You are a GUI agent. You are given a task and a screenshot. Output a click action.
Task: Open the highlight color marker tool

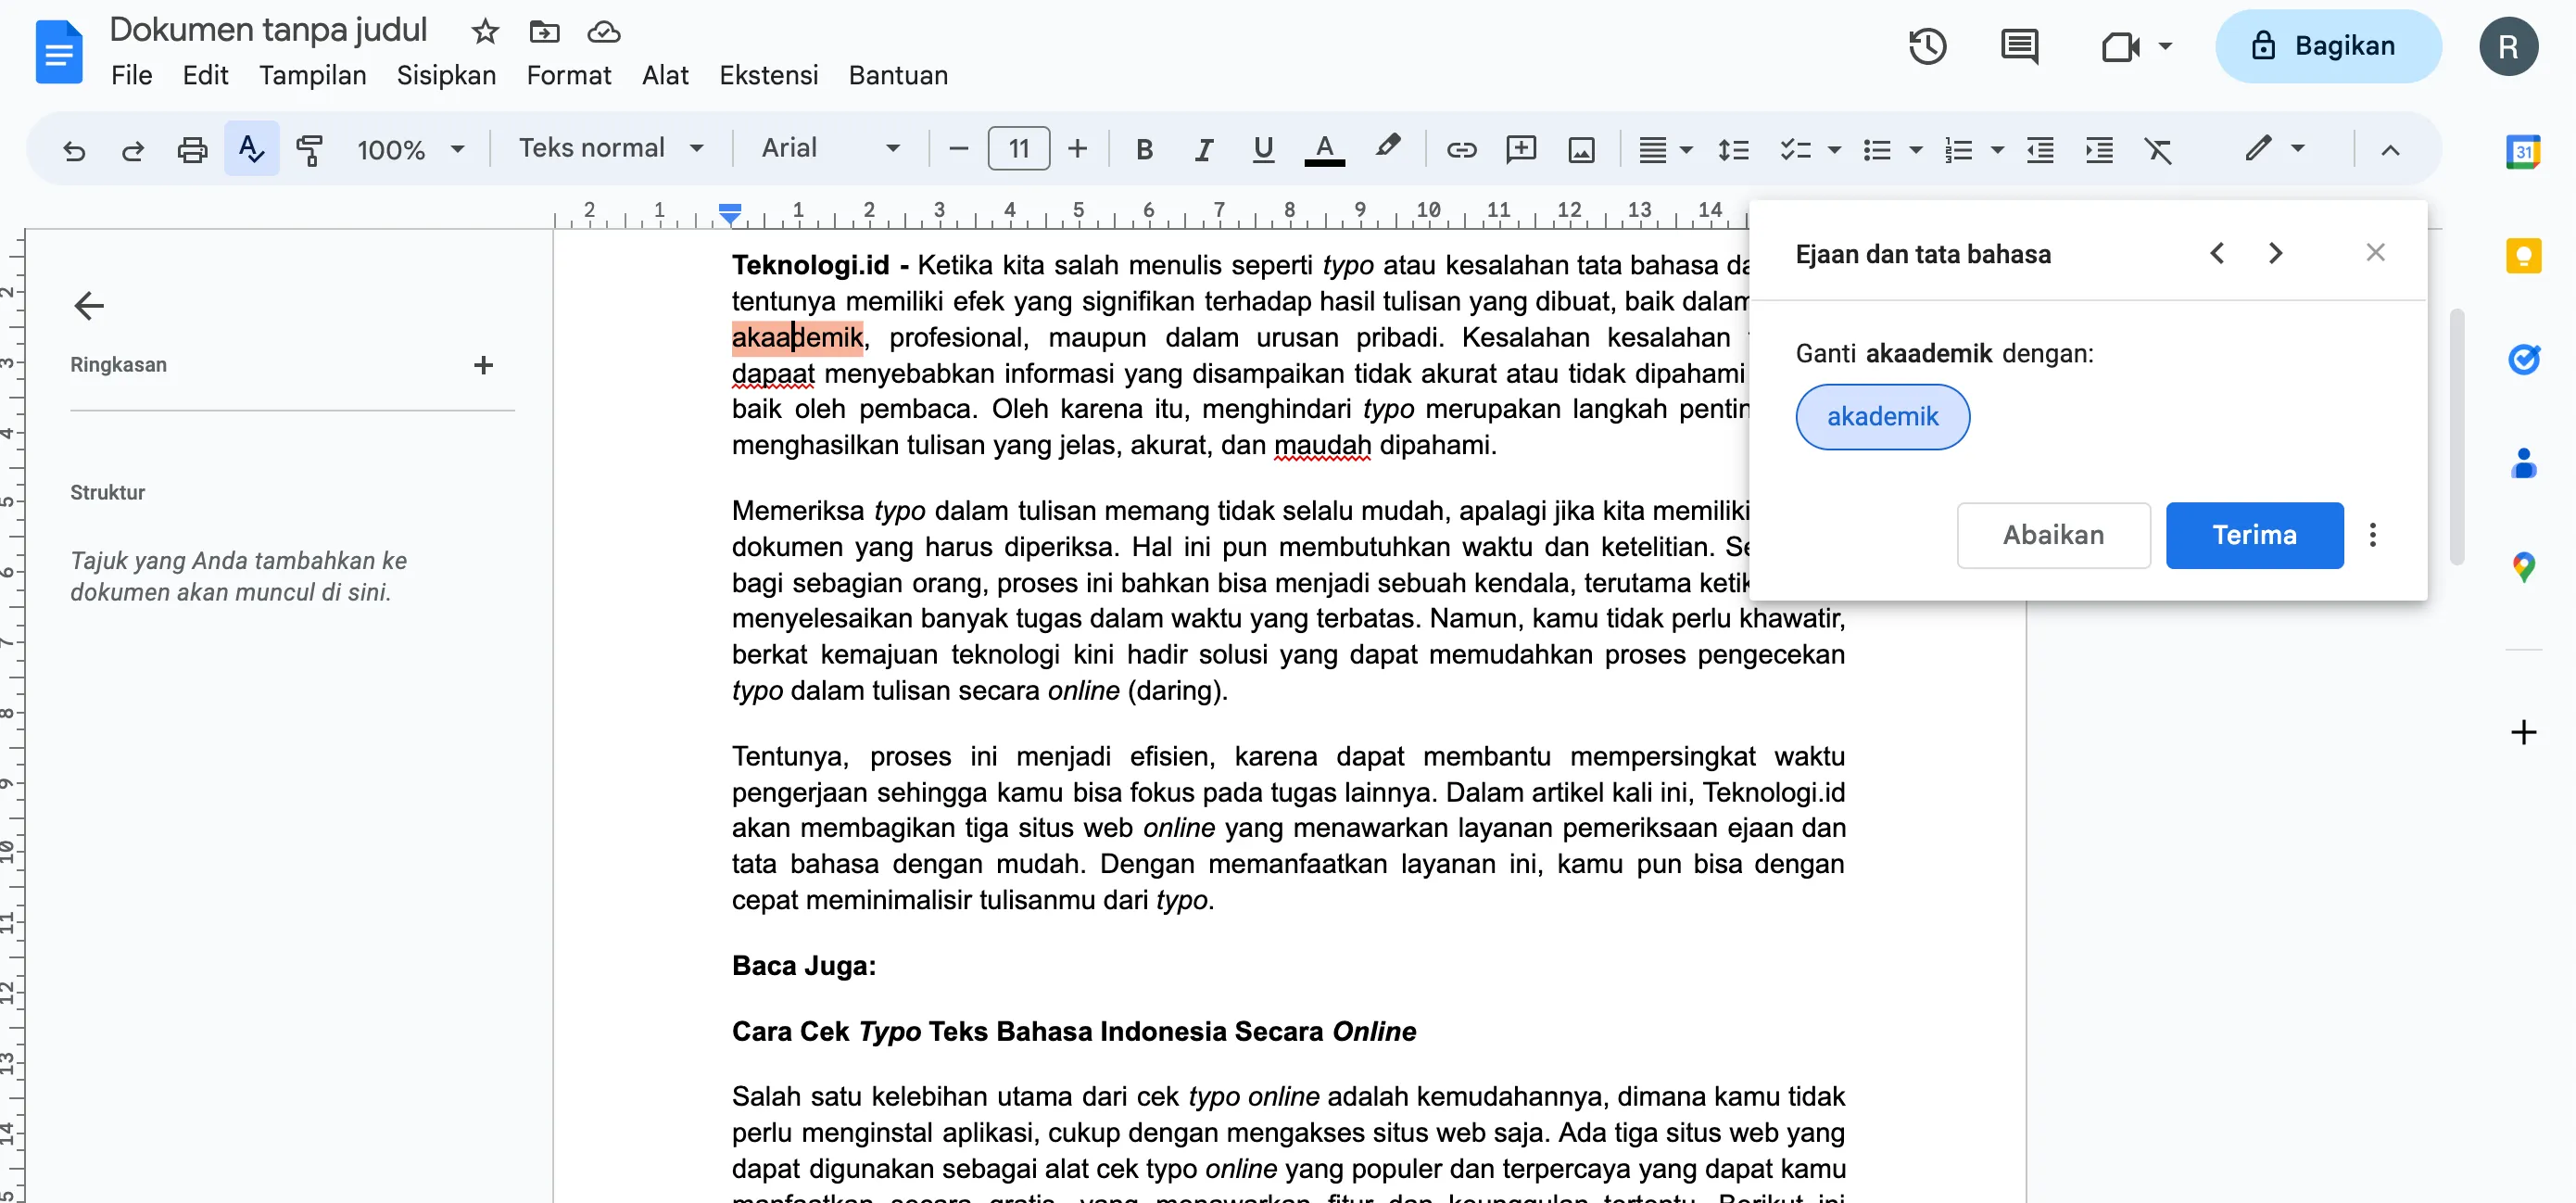coord(1386,147)
